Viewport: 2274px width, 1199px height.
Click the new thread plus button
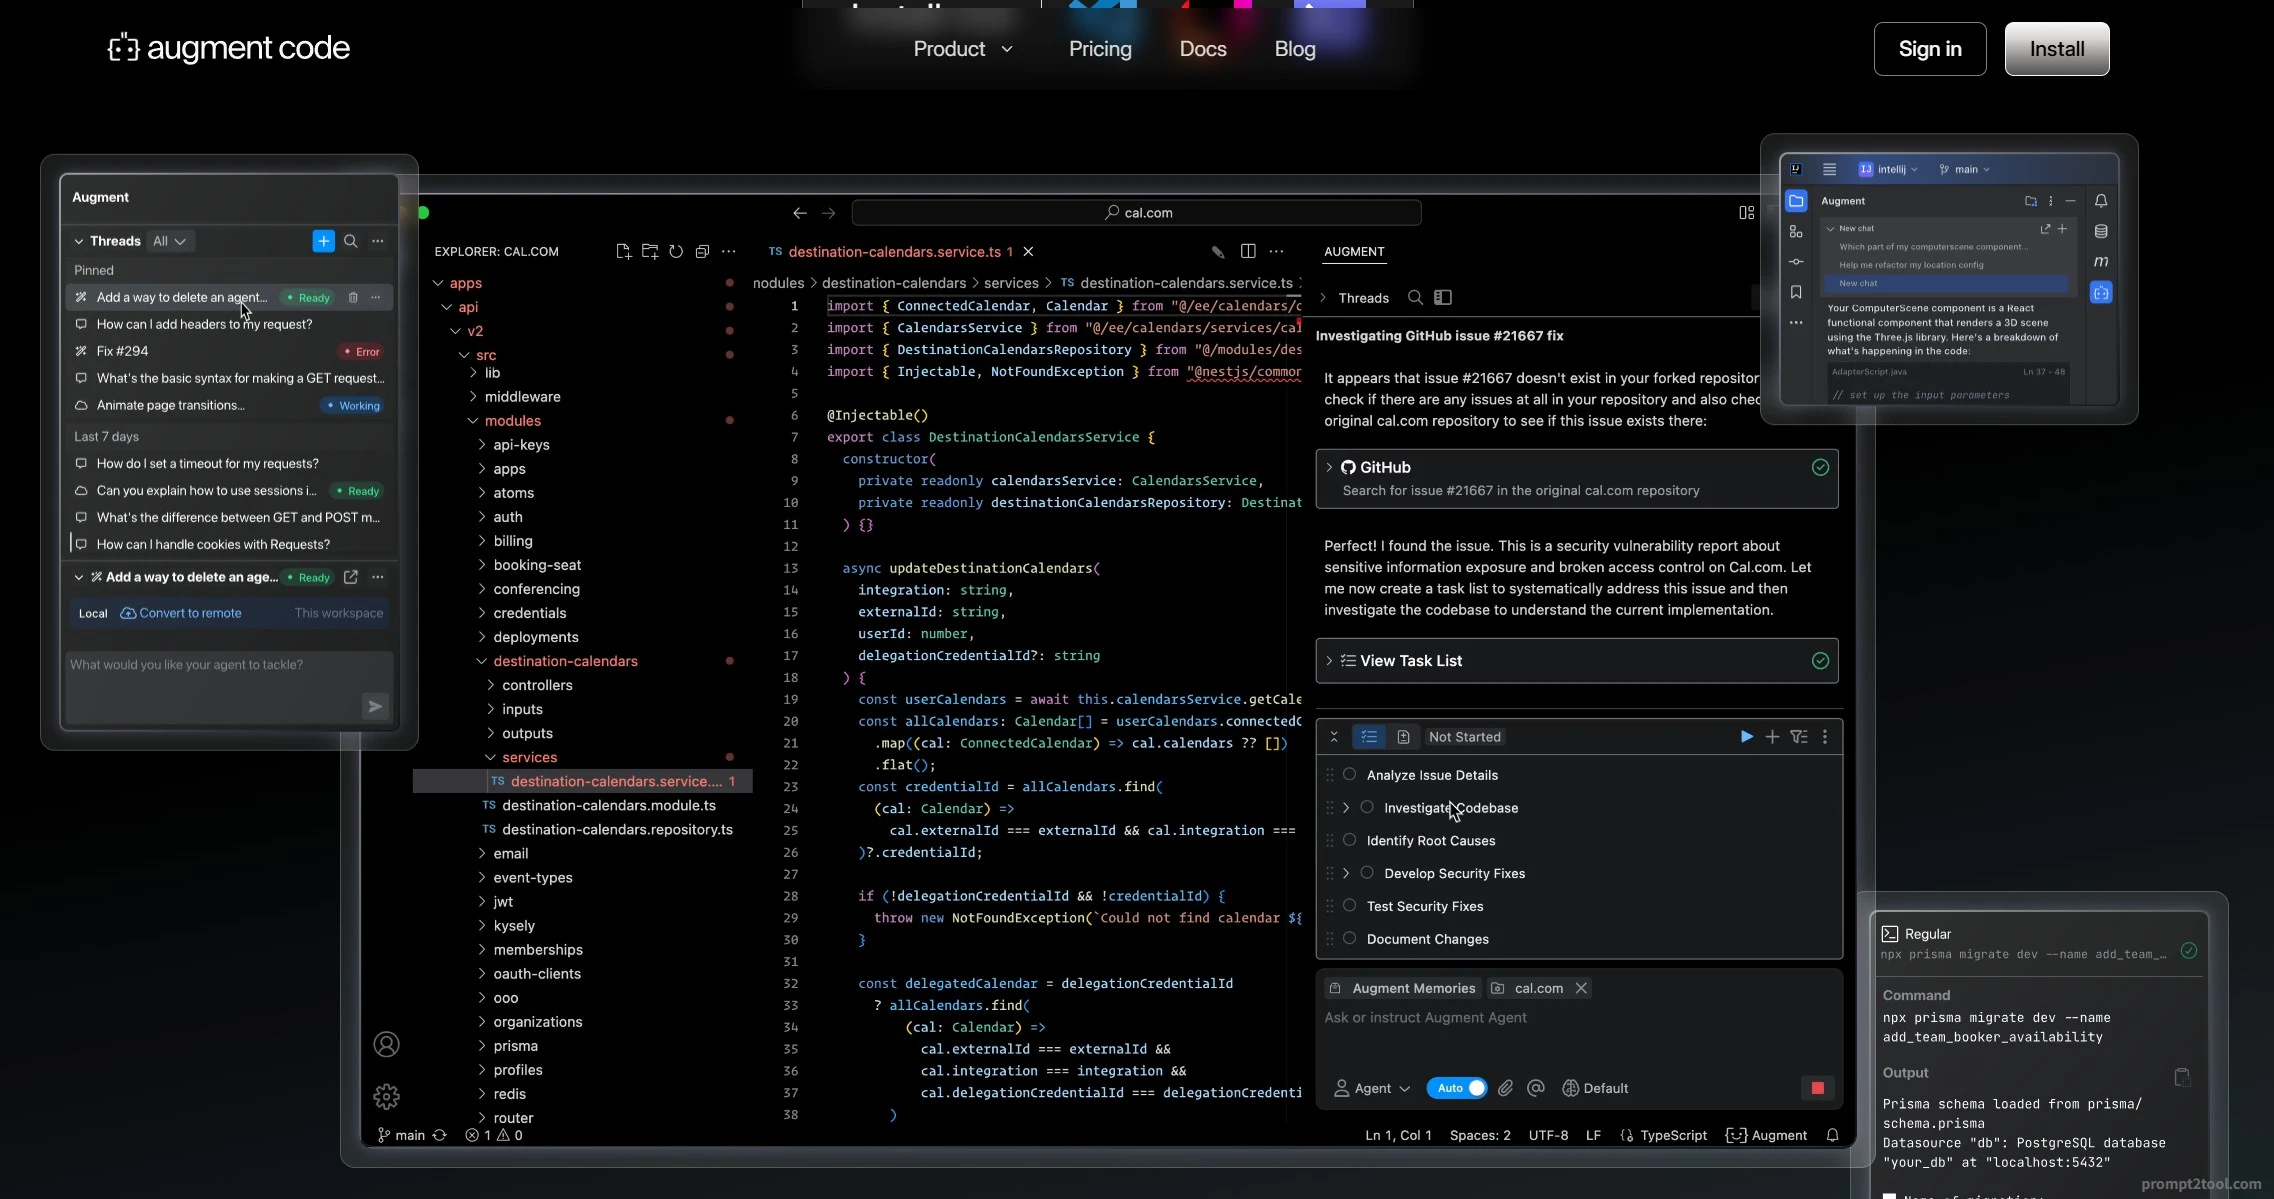[323, 241]
